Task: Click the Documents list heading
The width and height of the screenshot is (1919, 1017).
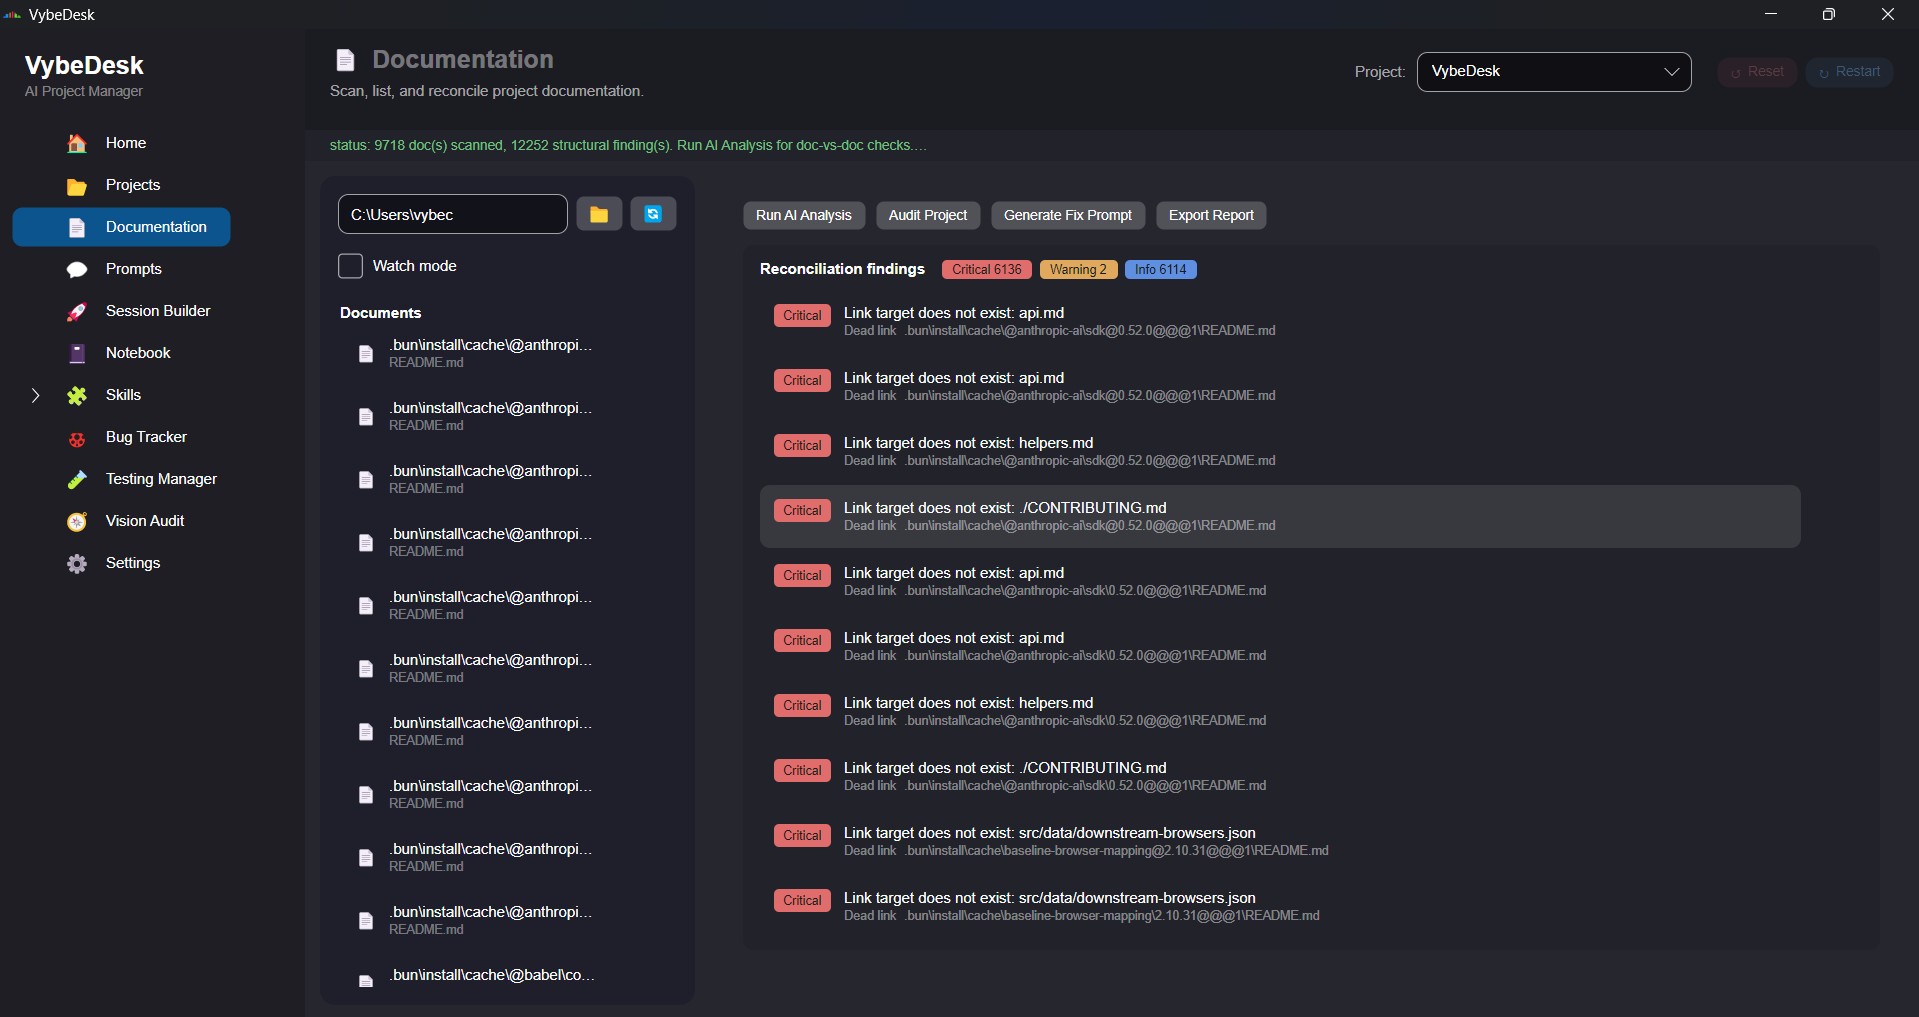Action: (380, 313)
